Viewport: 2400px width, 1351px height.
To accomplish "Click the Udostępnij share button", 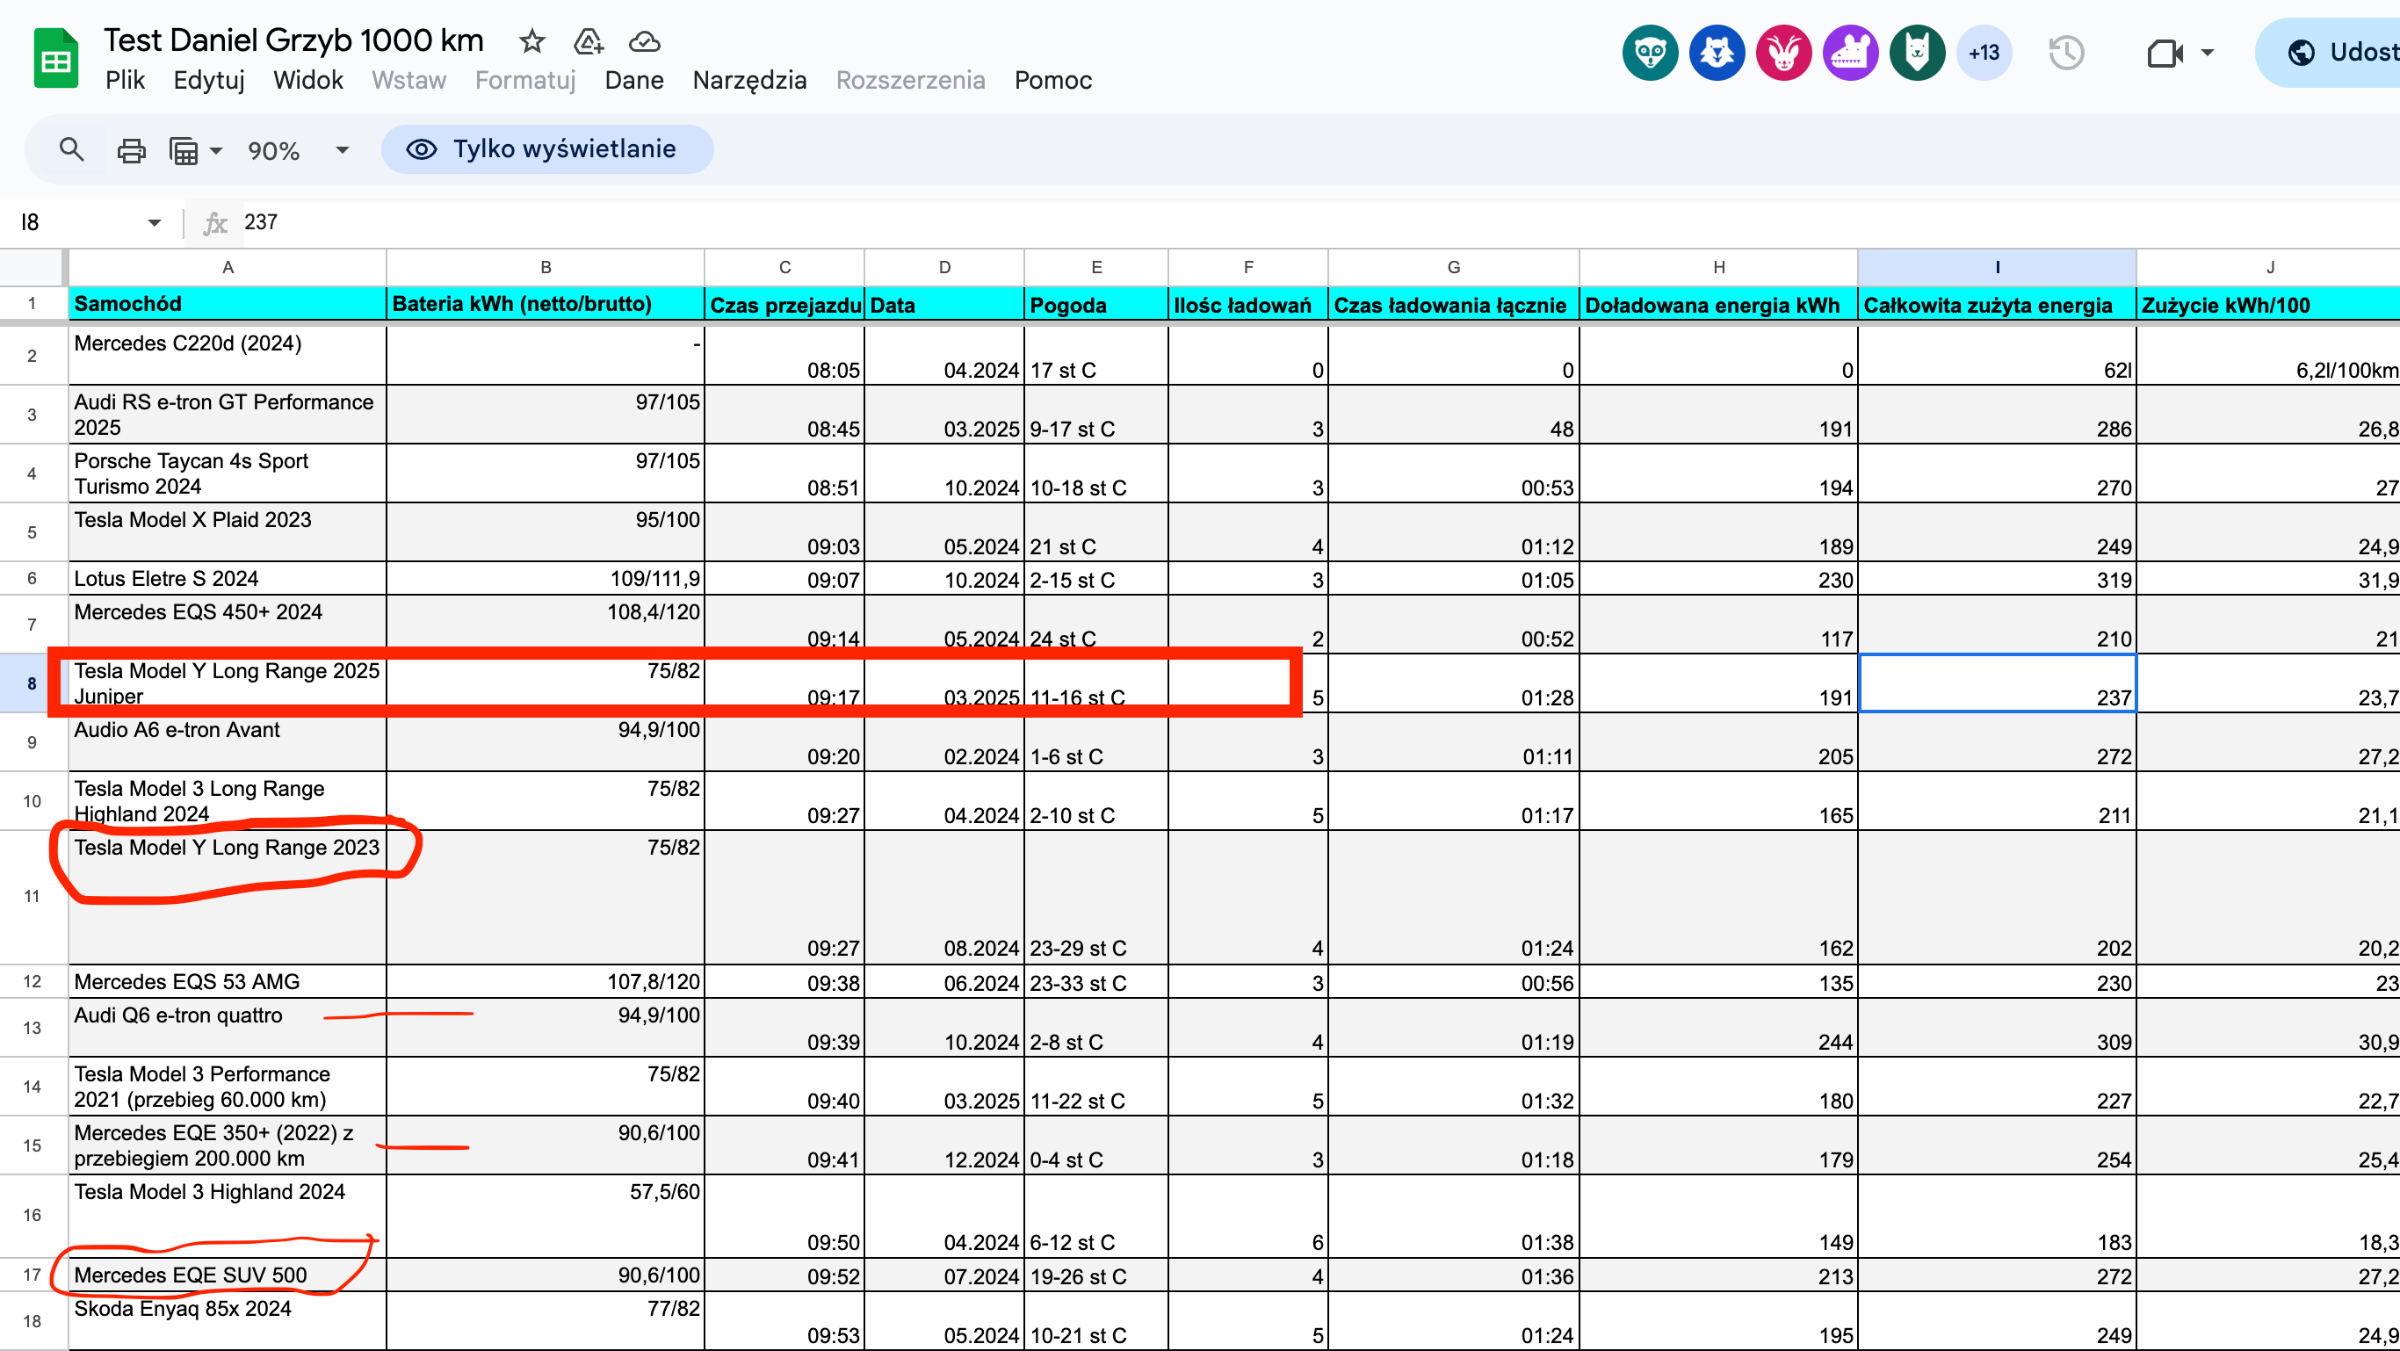I will [2330, 52].
